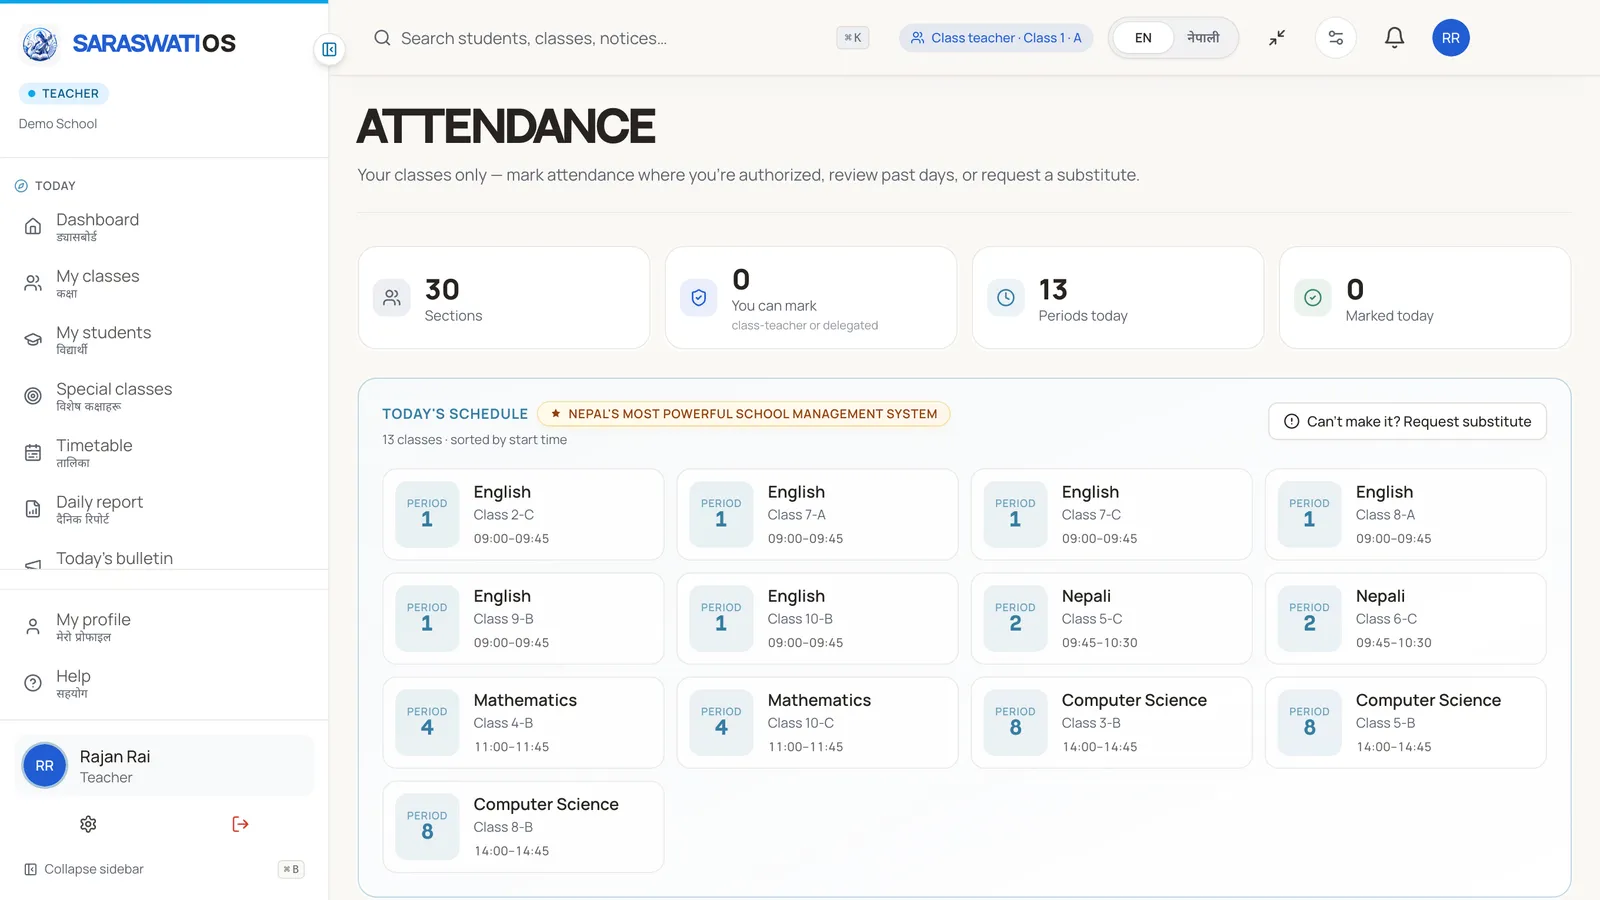This screenshot has height=900, width=1600.
Task: Click the search magnifier icon
Action: tap(382, 38)
